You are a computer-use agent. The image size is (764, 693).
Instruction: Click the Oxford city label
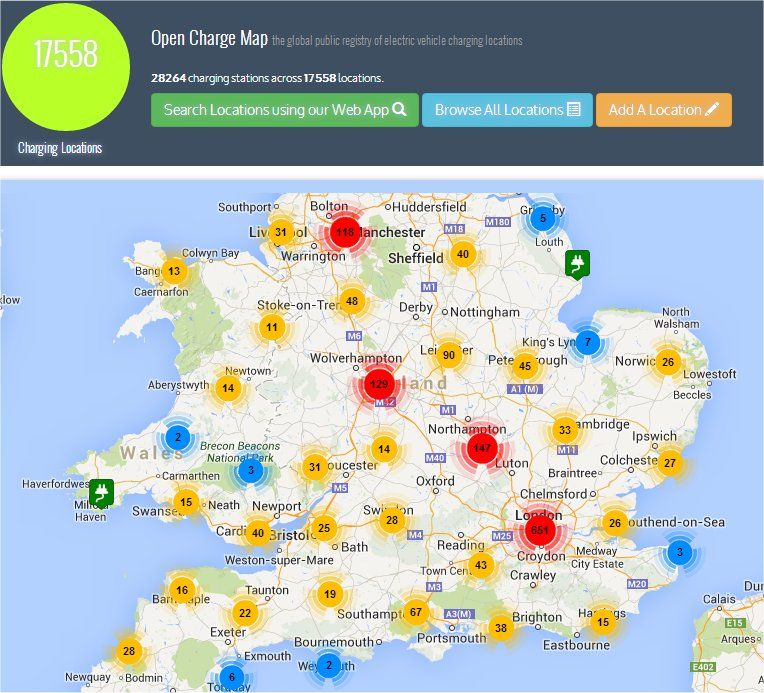435,481
